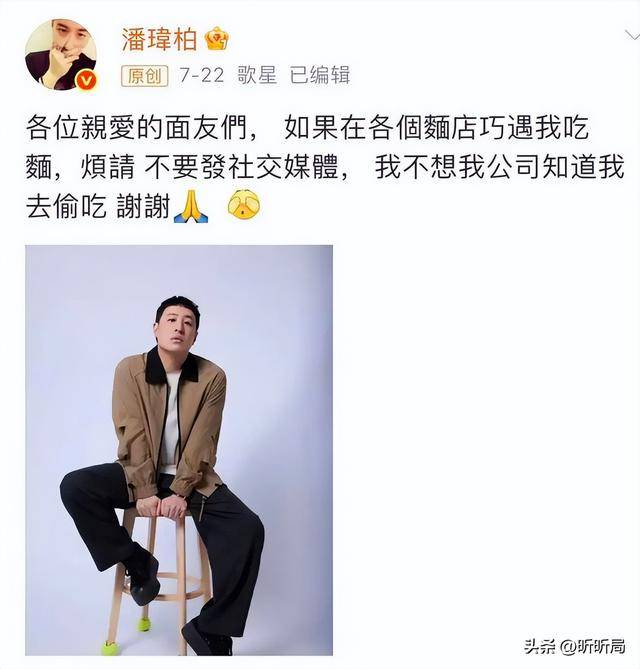Click the yellow face-covering emoji
This screenshot has height=669, width=640.
point(244,206)
